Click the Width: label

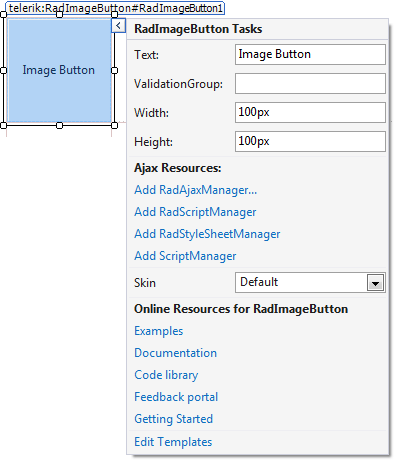152,113
